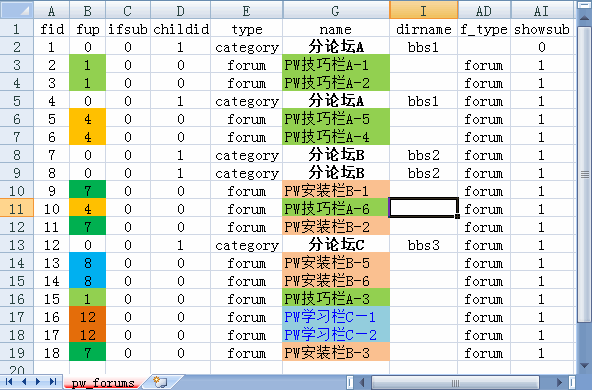Select cell 'PW安装栏B-2'
The height and width of the screenshot is (390, 592).
coord(336,227)
